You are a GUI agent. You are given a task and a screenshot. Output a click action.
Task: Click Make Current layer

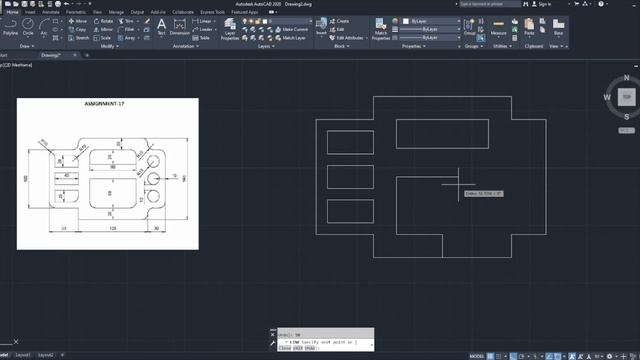[291, 29]
